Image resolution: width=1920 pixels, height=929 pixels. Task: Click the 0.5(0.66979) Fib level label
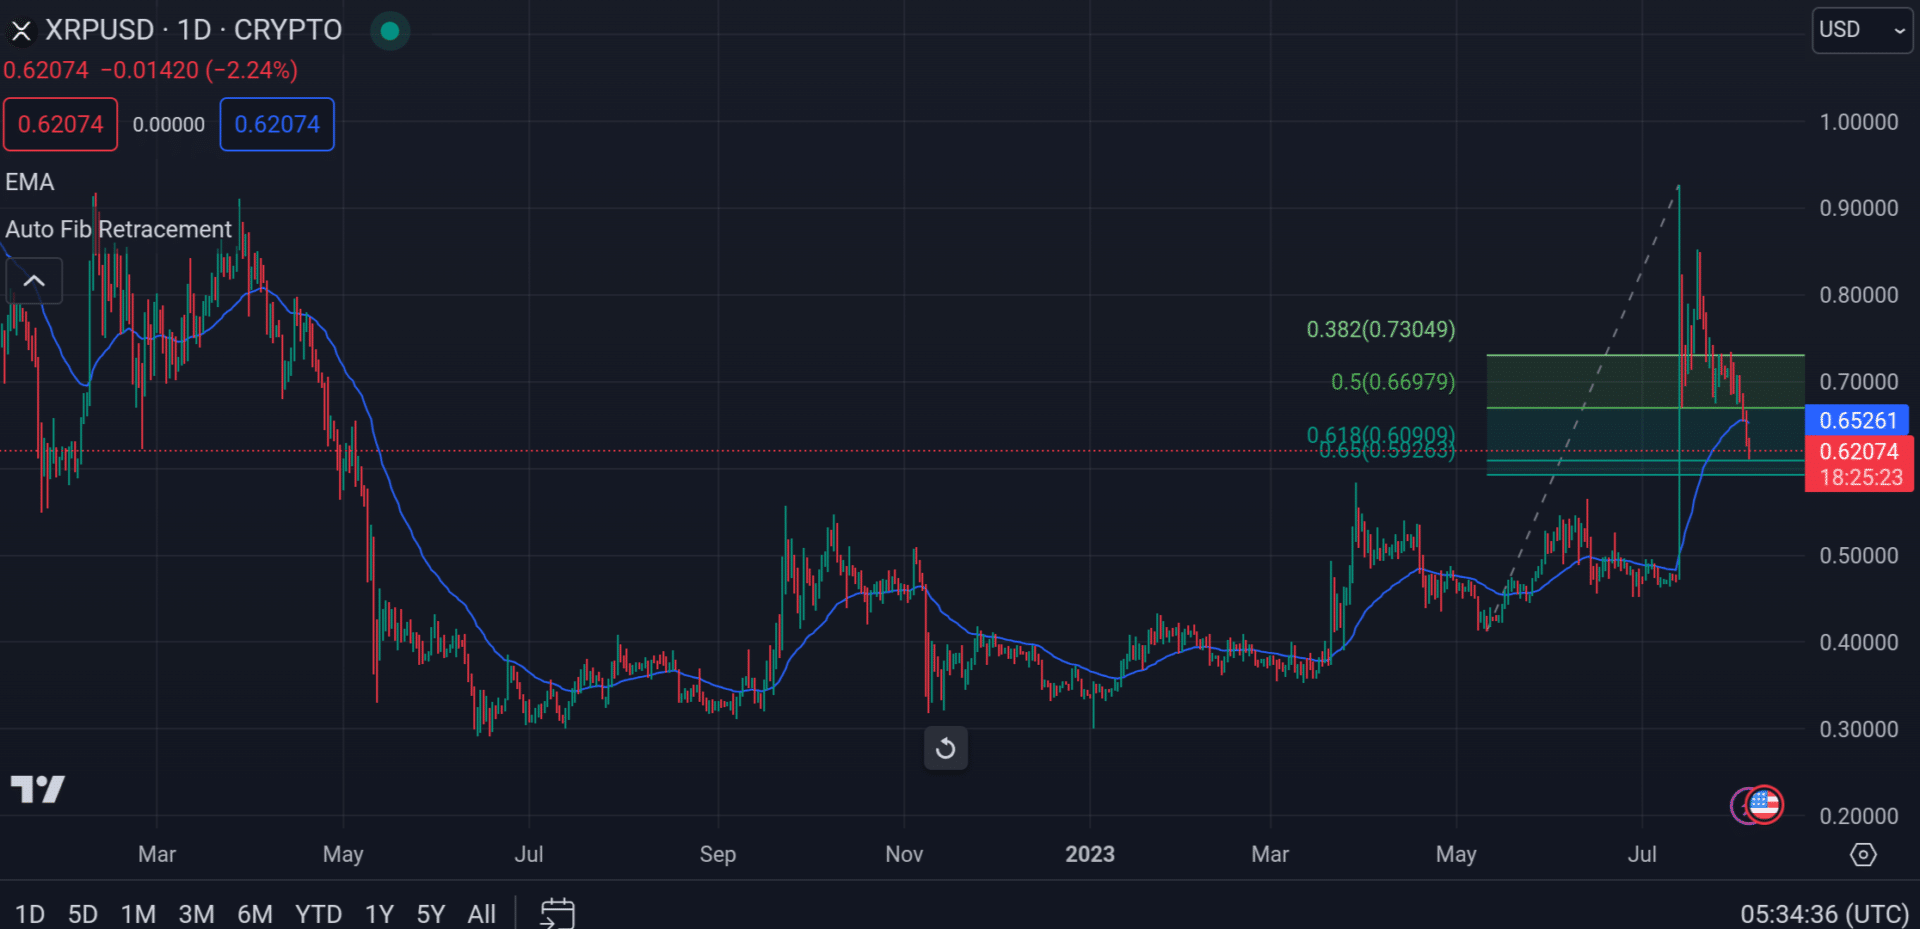[1393, 381]
